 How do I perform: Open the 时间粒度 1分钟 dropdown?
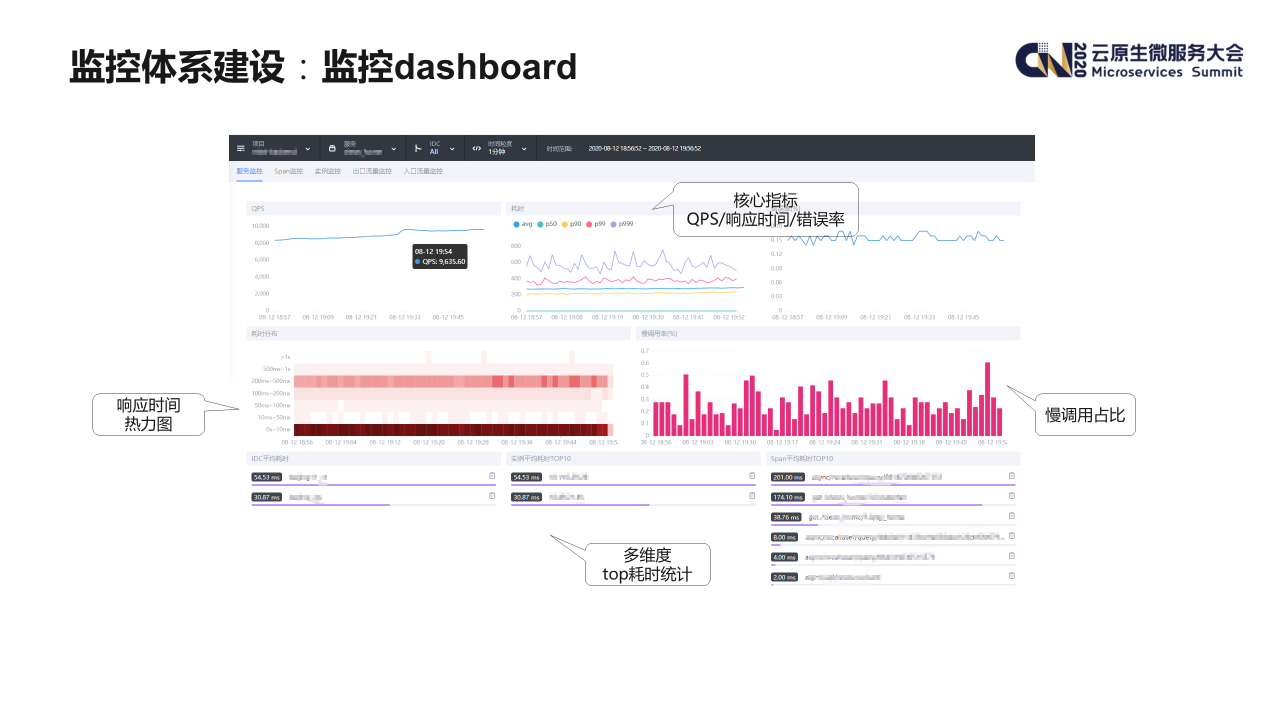point(500,148)
